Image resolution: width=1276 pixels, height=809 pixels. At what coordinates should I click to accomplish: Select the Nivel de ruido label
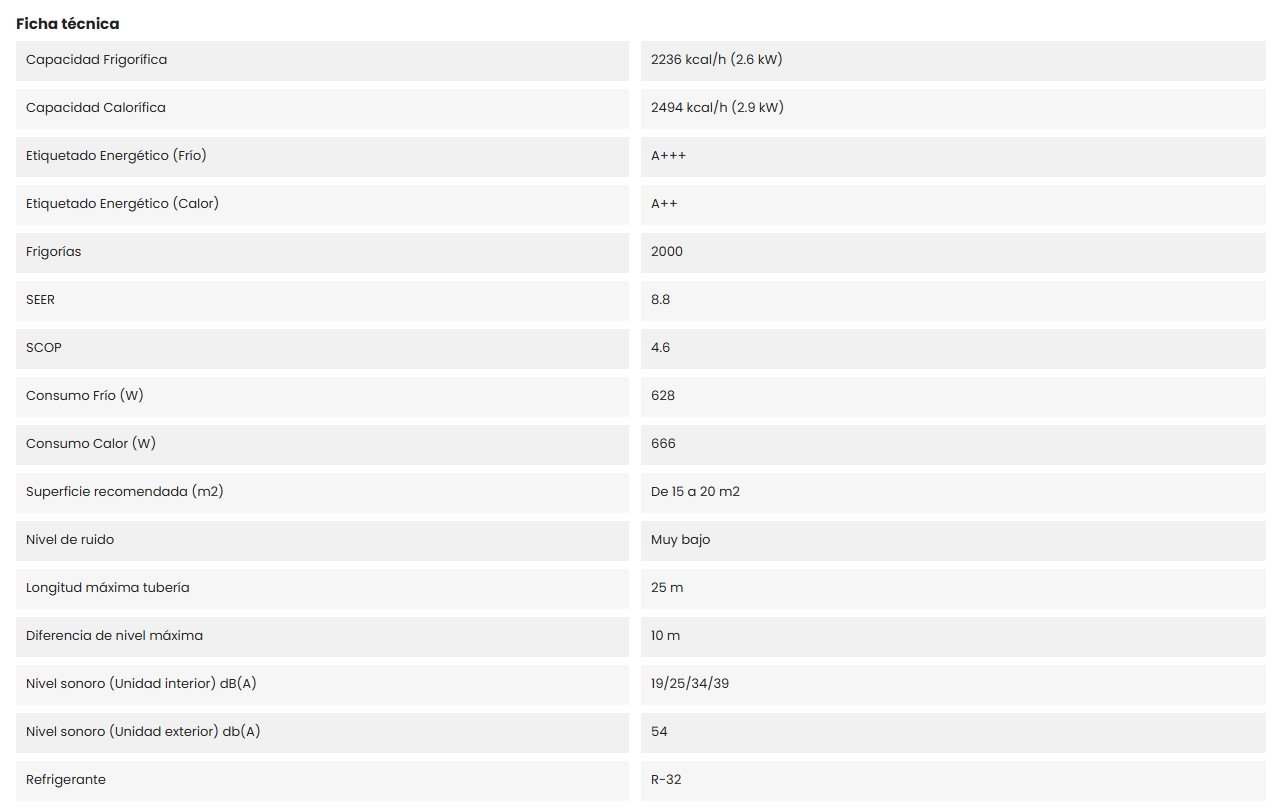coord(70,540)
